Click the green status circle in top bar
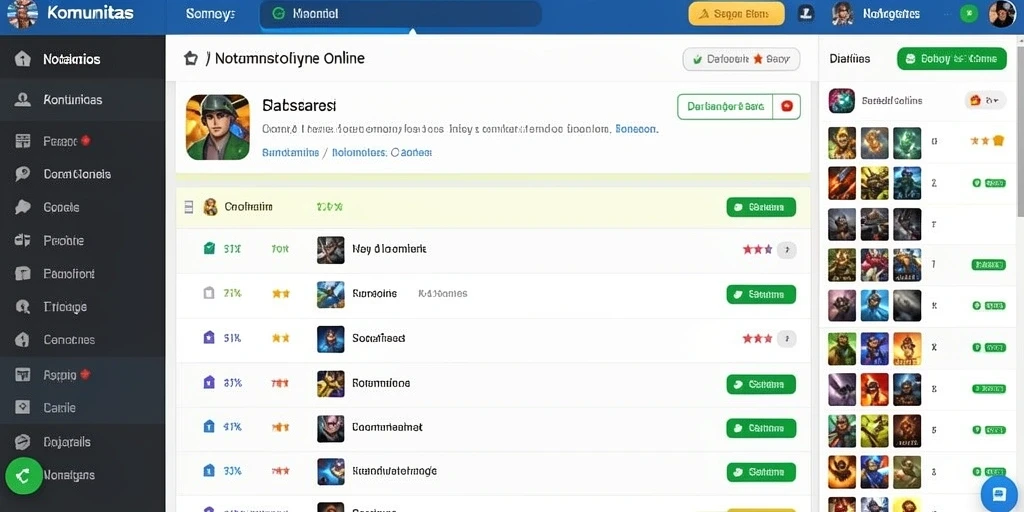Screen dimensions: 1024x512 [969, 13]
